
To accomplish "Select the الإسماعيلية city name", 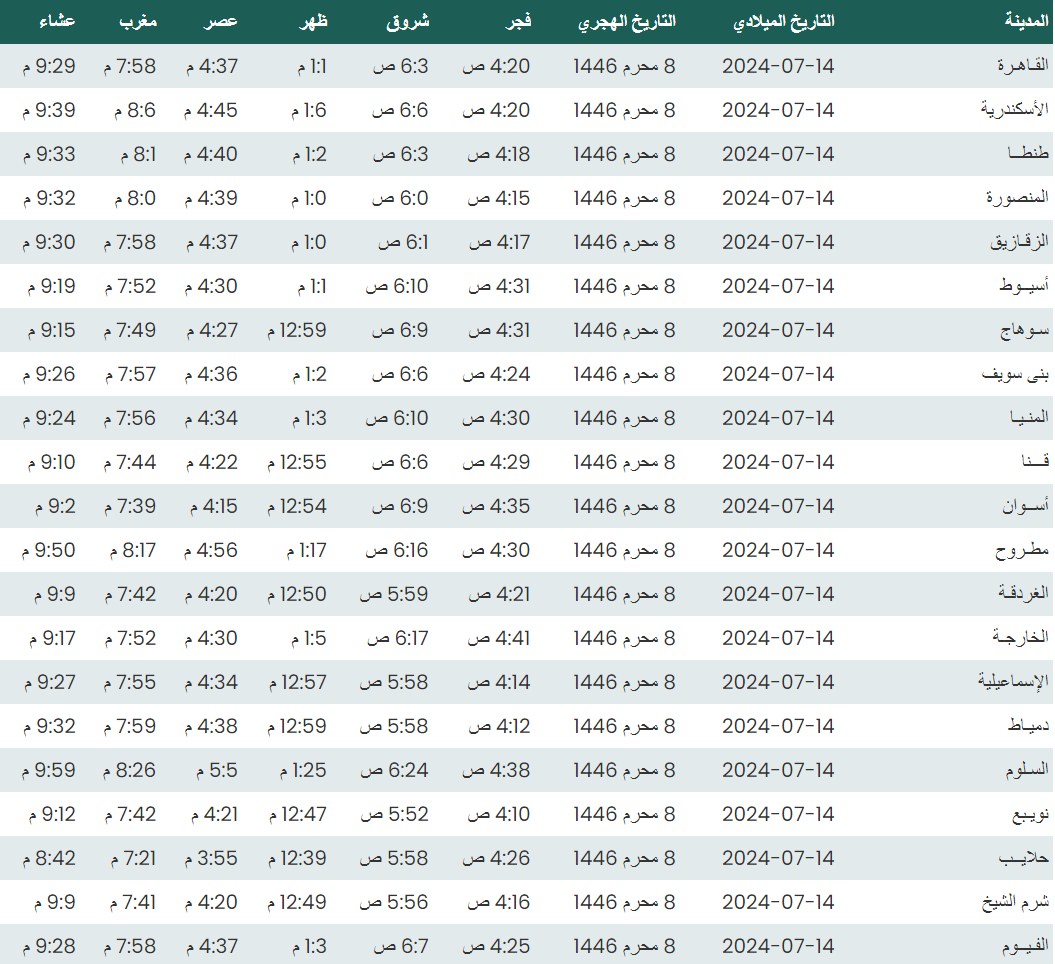I will pyautogui.click(x=1013, y=682).
